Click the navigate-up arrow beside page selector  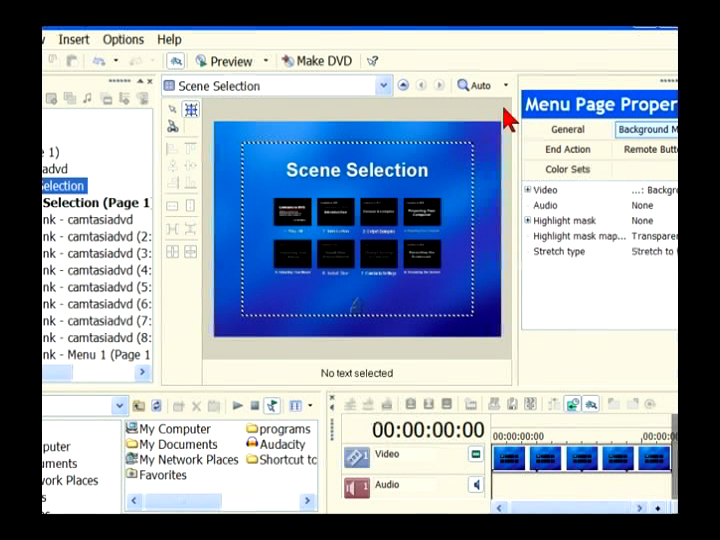coord(403,86)
